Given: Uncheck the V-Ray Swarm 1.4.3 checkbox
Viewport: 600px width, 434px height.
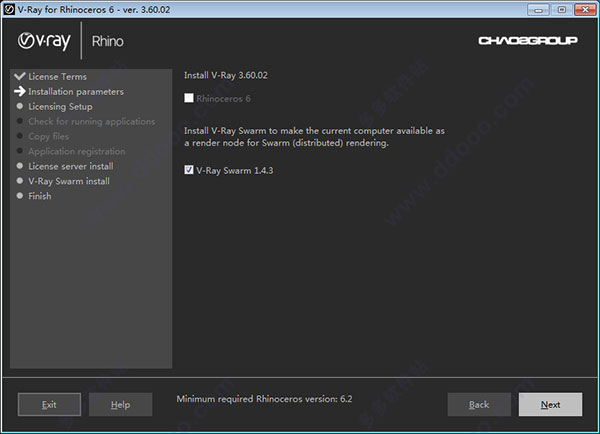Looking at the screenshot, I should (189, 170).
